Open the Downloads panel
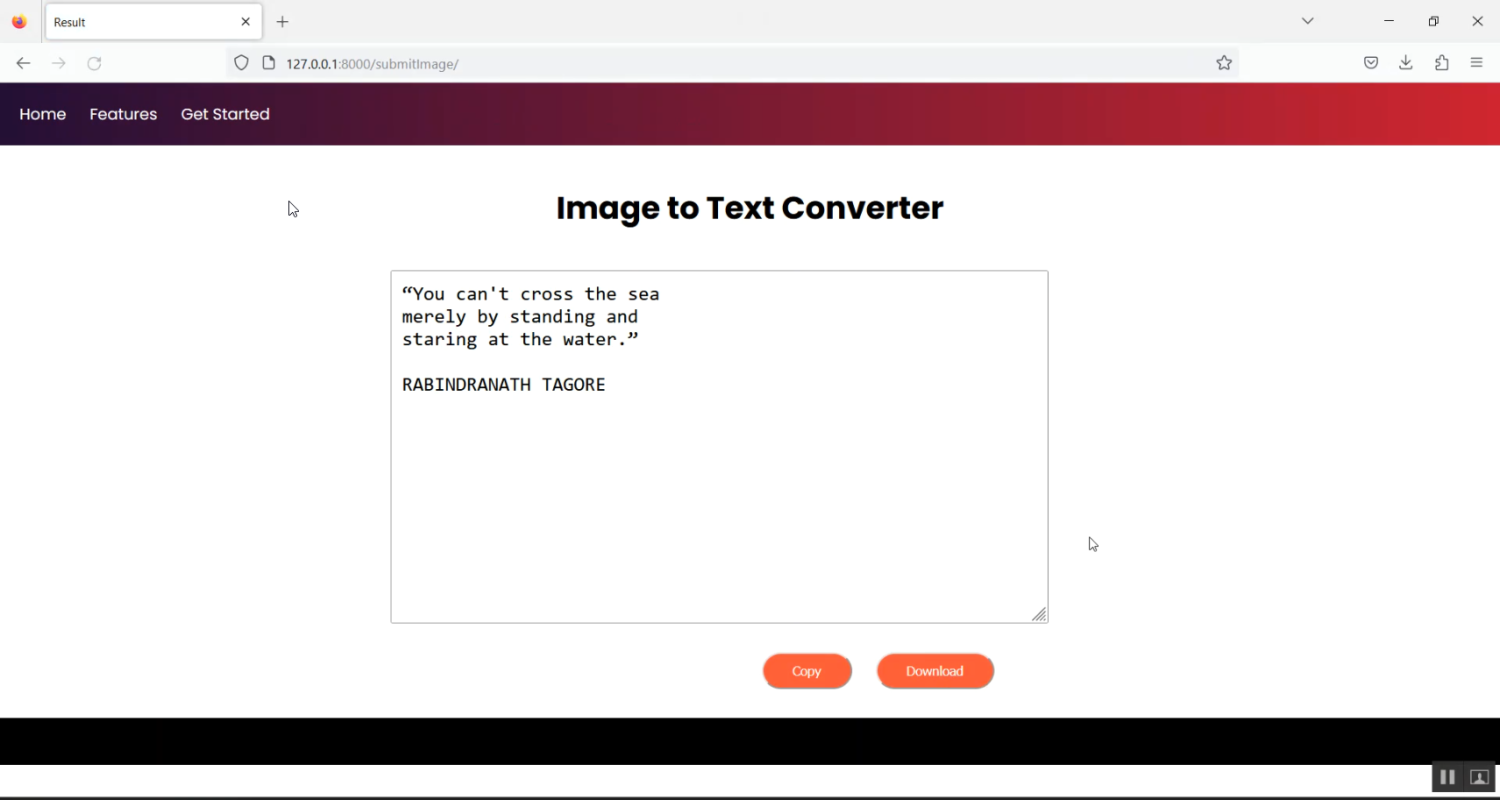1500x800 pixels. (x=1406, y=63)
